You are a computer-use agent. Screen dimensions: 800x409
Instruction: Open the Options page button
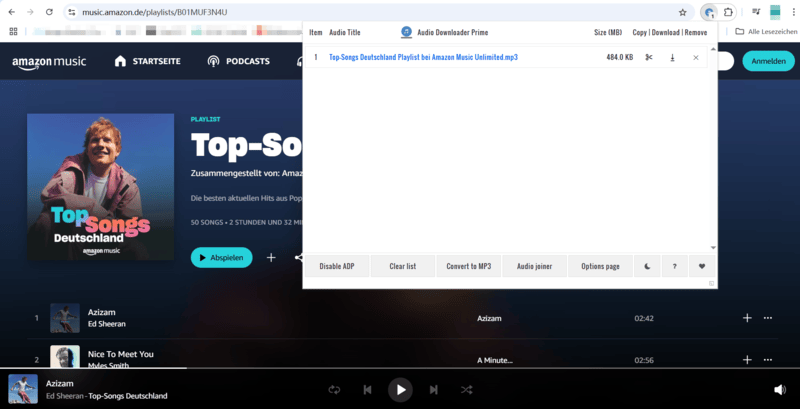click(600, 266)
